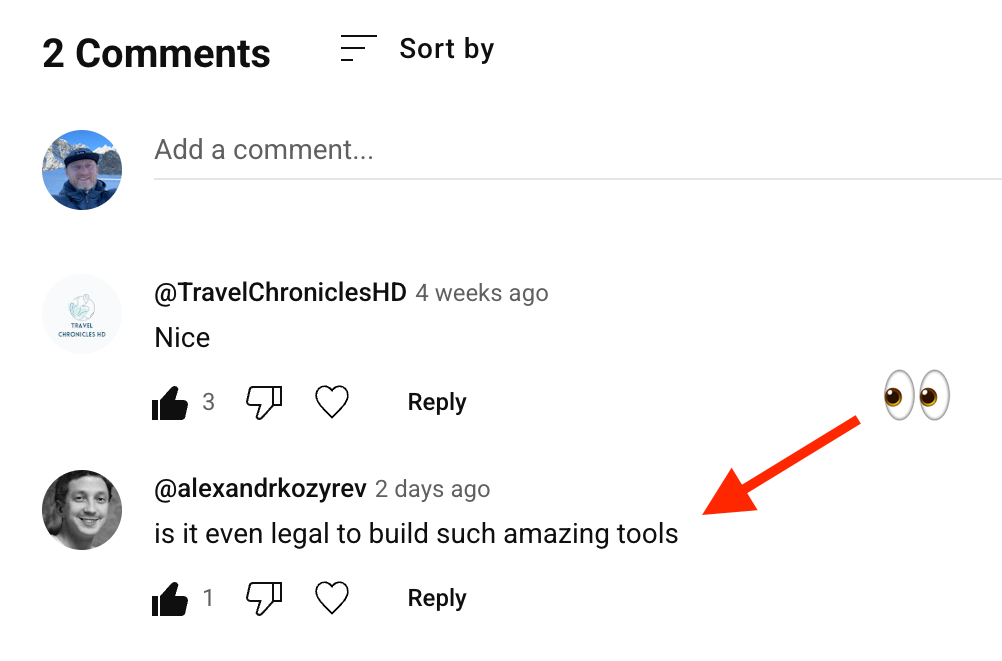
Task: Heart the TravelChroniclesHD comment
Action: (x=332, y=403)
